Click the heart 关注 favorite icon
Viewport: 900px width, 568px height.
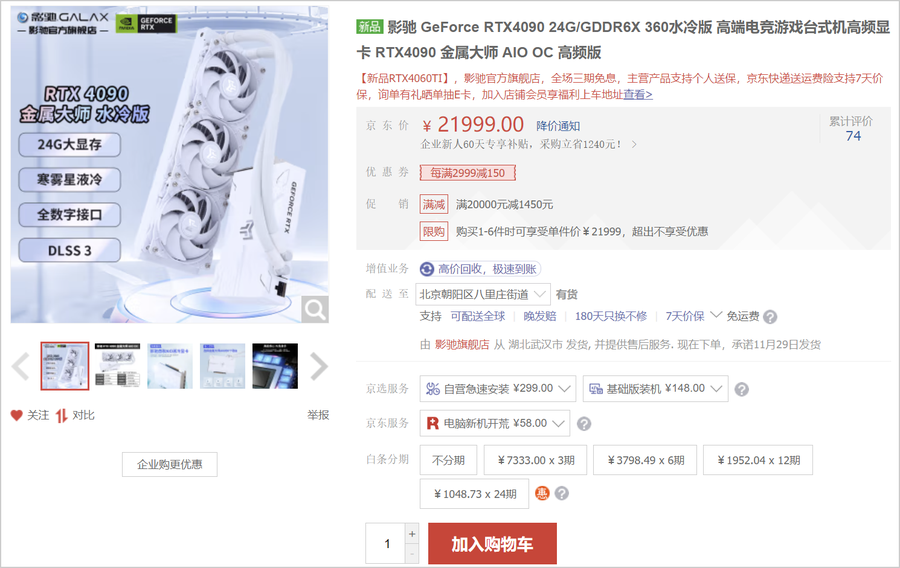point(17,415)
